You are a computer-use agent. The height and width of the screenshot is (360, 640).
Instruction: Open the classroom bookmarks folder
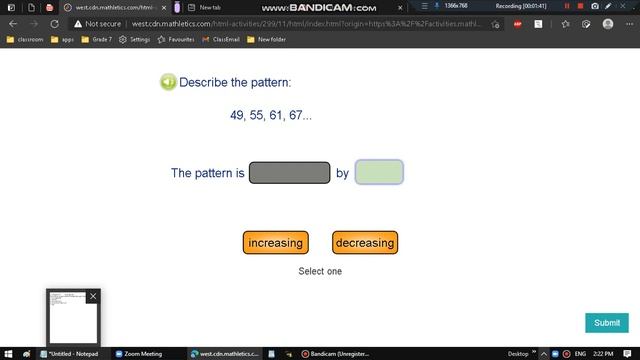coord(25,40)
